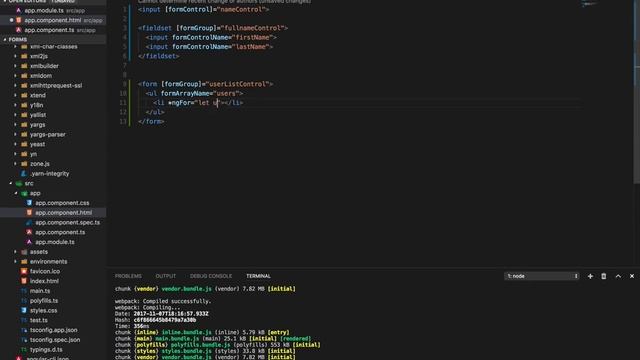
Task: Click the Angular icon of app.module.ts in open editors
Action: pos(18,10)
